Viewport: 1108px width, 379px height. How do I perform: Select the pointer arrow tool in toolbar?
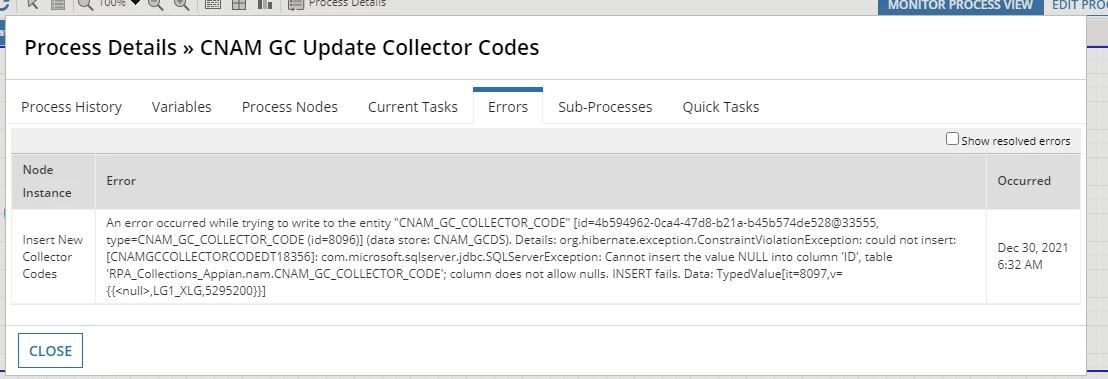point(33,4)
